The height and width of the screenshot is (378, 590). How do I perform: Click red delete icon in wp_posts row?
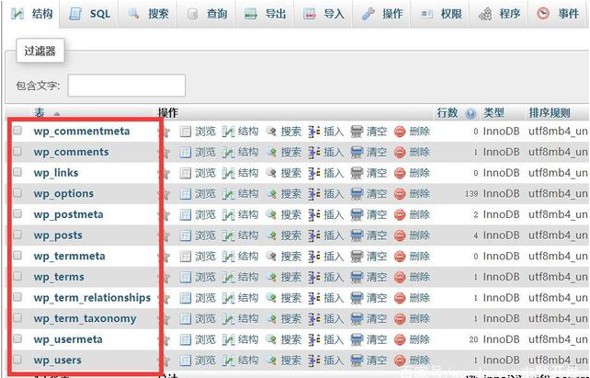[x=400, y=235]
